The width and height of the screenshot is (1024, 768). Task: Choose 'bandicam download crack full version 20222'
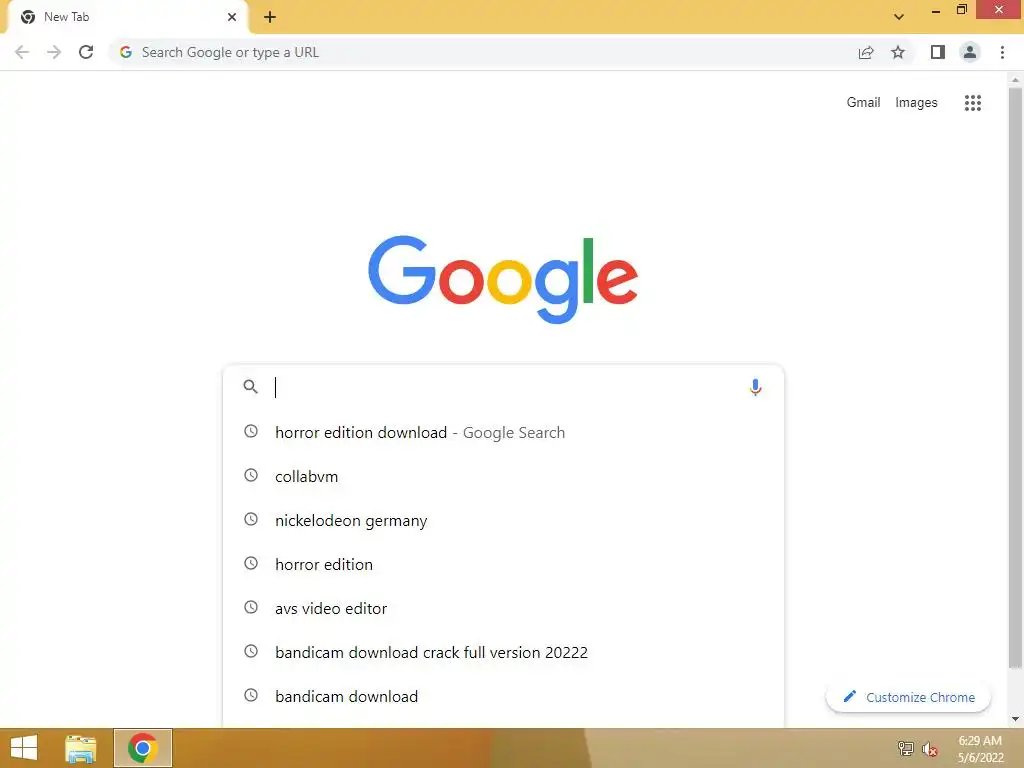(503, 652)
